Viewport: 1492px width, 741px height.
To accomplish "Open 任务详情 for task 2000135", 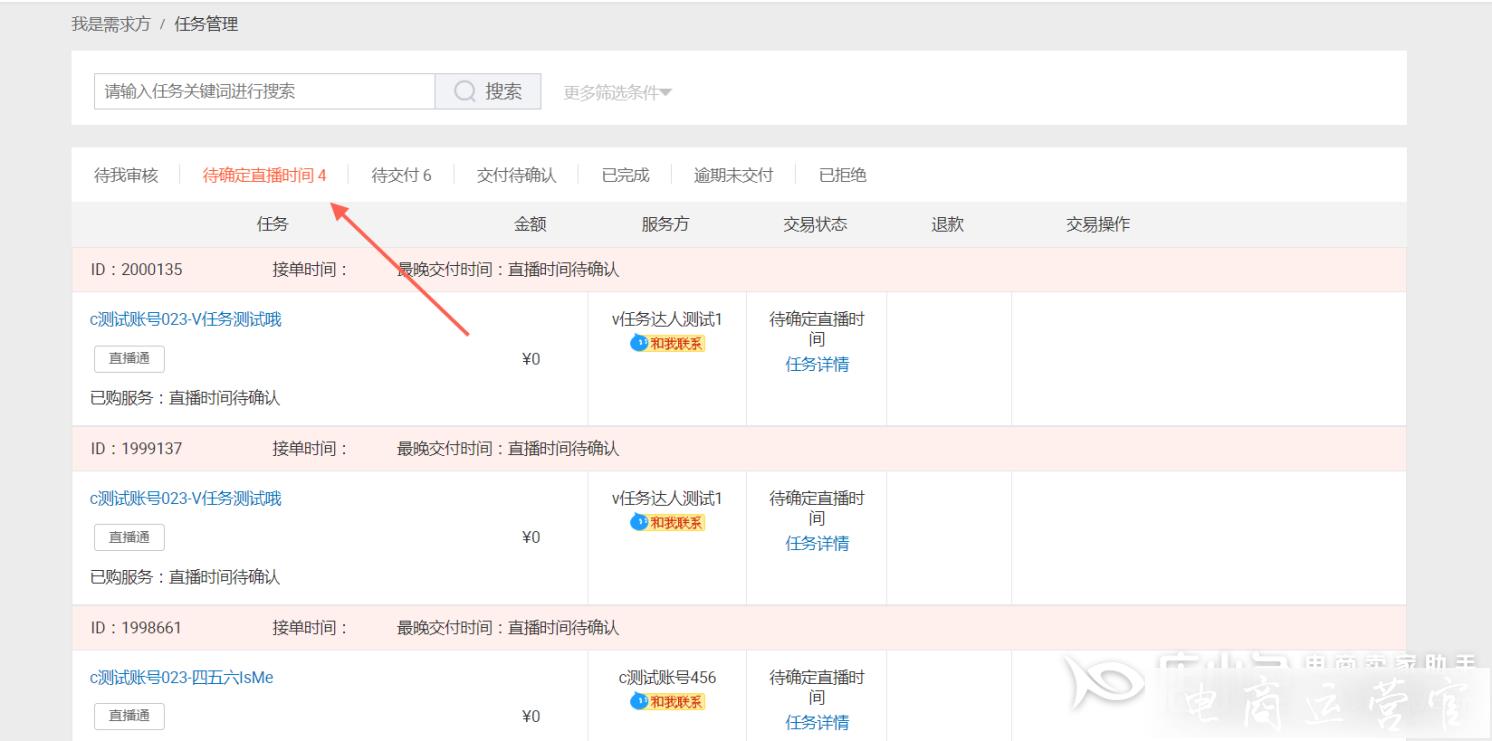I will point(817,365).
